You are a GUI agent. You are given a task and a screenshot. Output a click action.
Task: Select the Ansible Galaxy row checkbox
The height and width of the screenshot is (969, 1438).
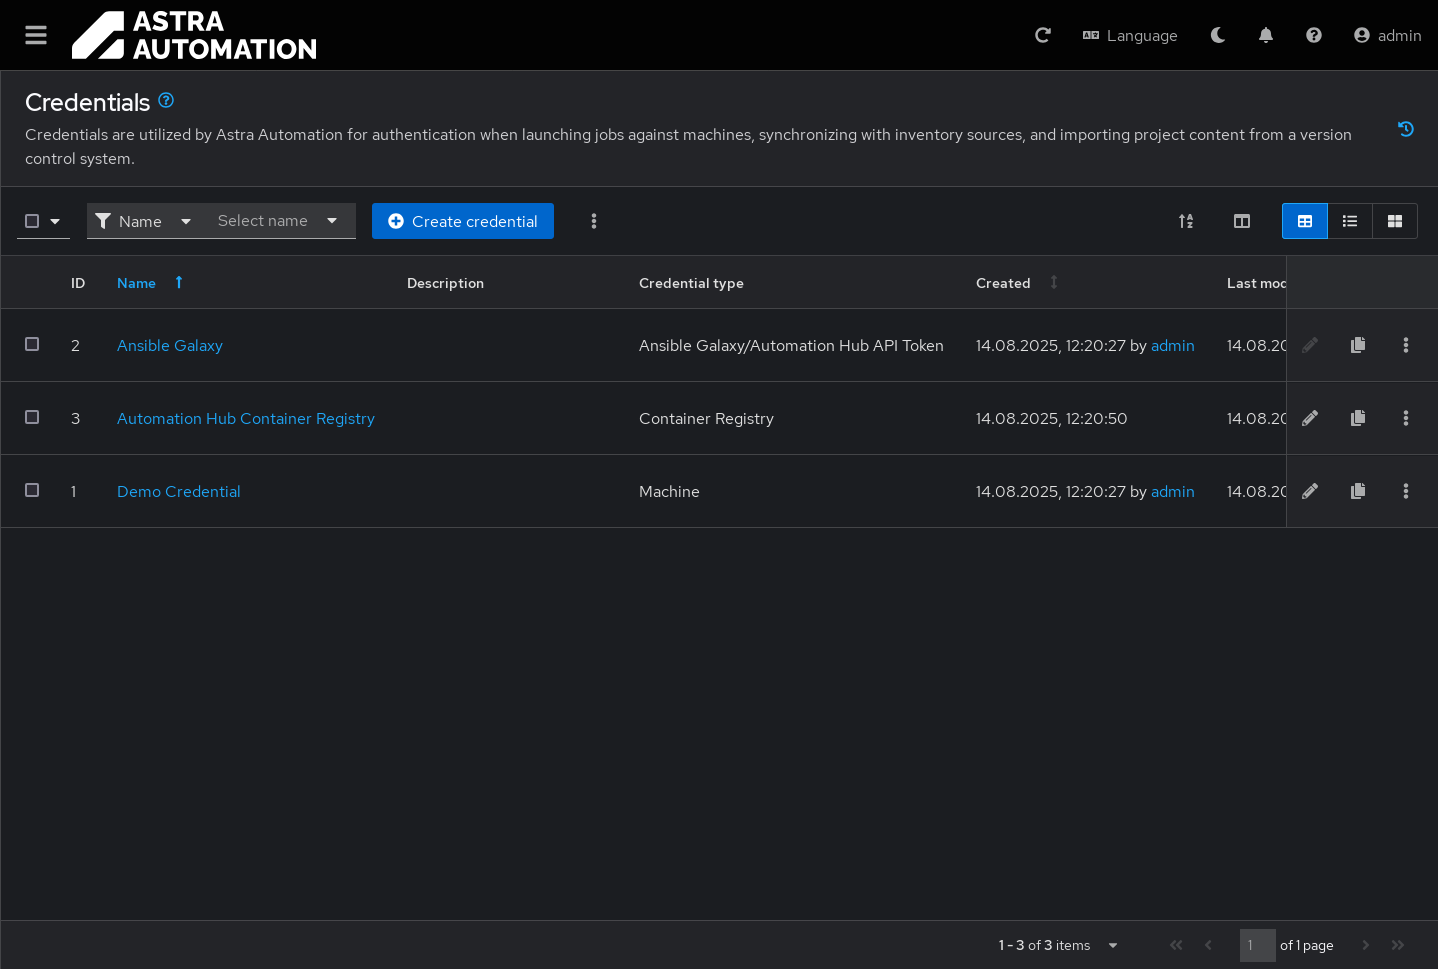(x=32, y=344)
